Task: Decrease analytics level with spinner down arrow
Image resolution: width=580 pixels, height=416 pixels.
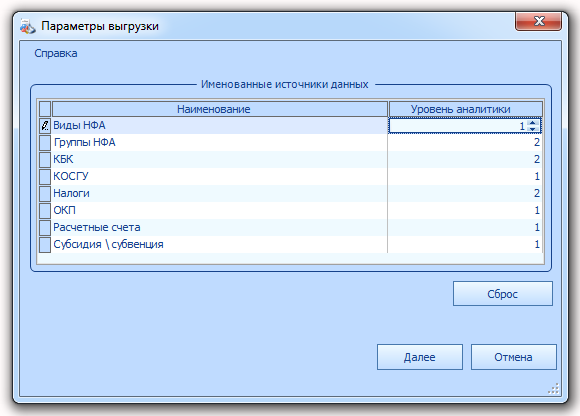Action: pos(533,129)
